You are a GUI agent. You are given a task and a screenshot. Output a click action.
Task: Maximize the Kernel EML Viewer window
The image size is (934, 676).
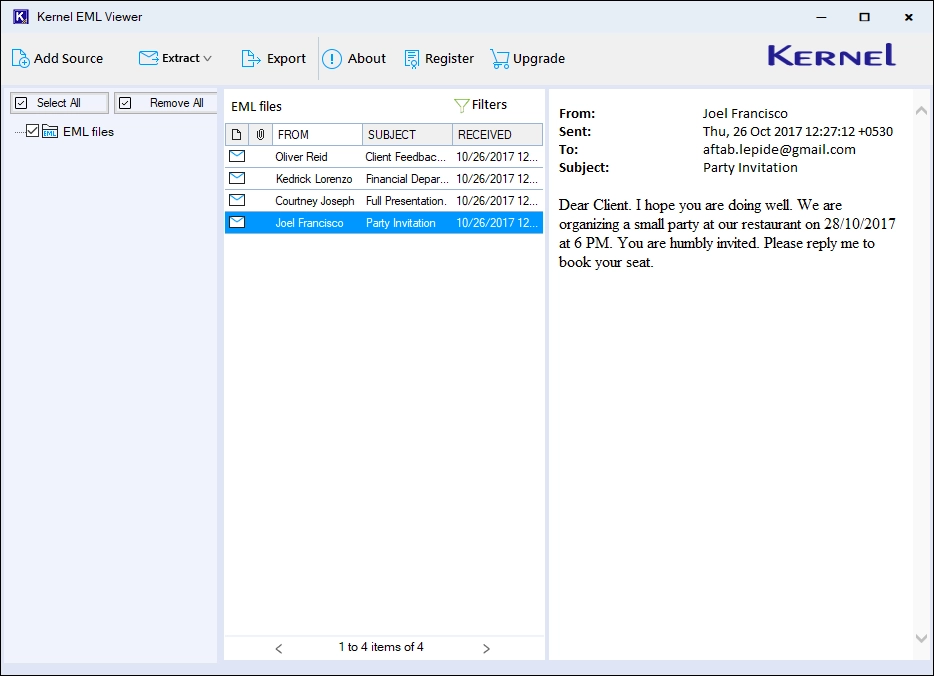(864, 17)
